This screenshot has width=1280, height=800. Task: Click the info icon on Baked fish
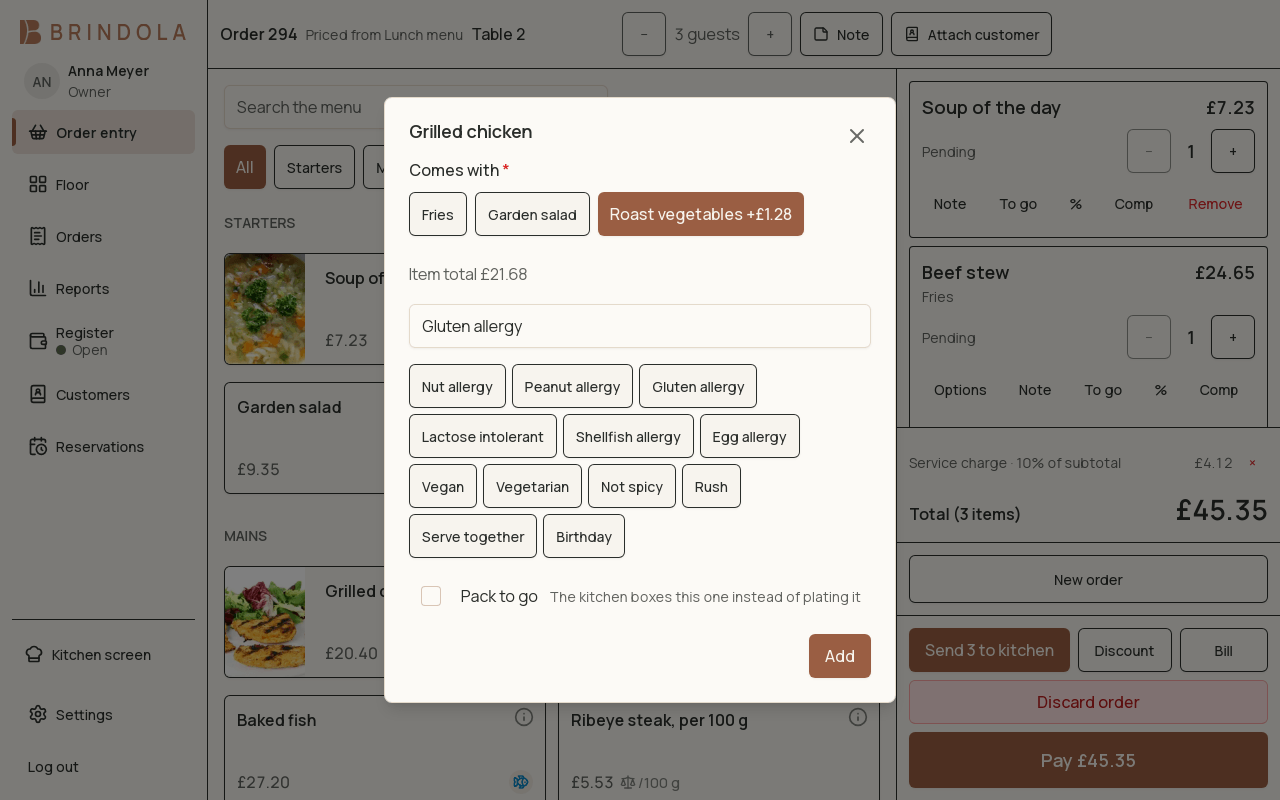click(524, 717)
